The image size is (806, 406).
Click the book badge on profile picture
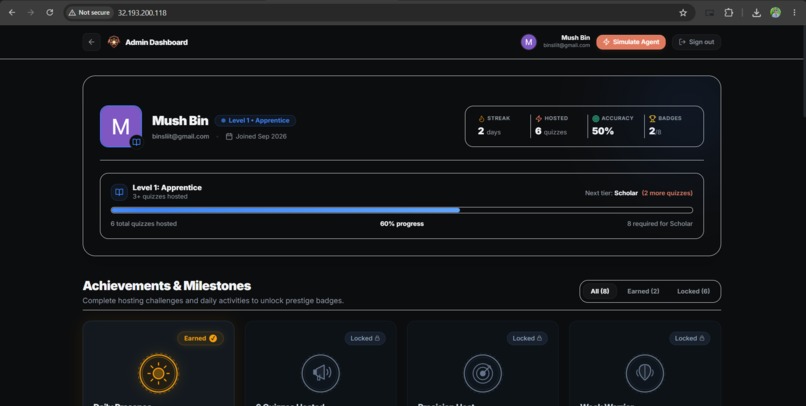click(136, 142)
